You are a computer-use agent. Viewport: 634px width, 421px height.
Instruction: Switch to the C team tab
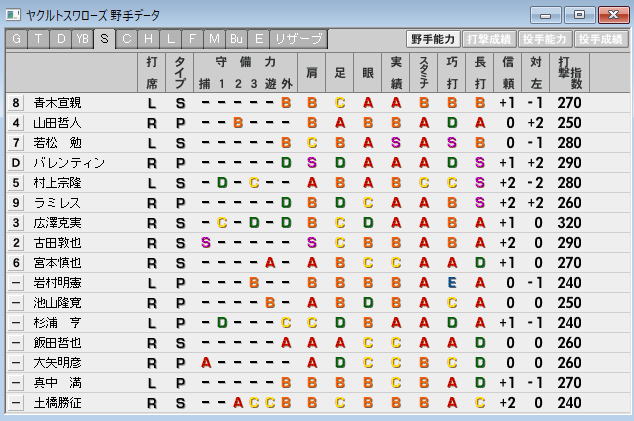point(127,39)
